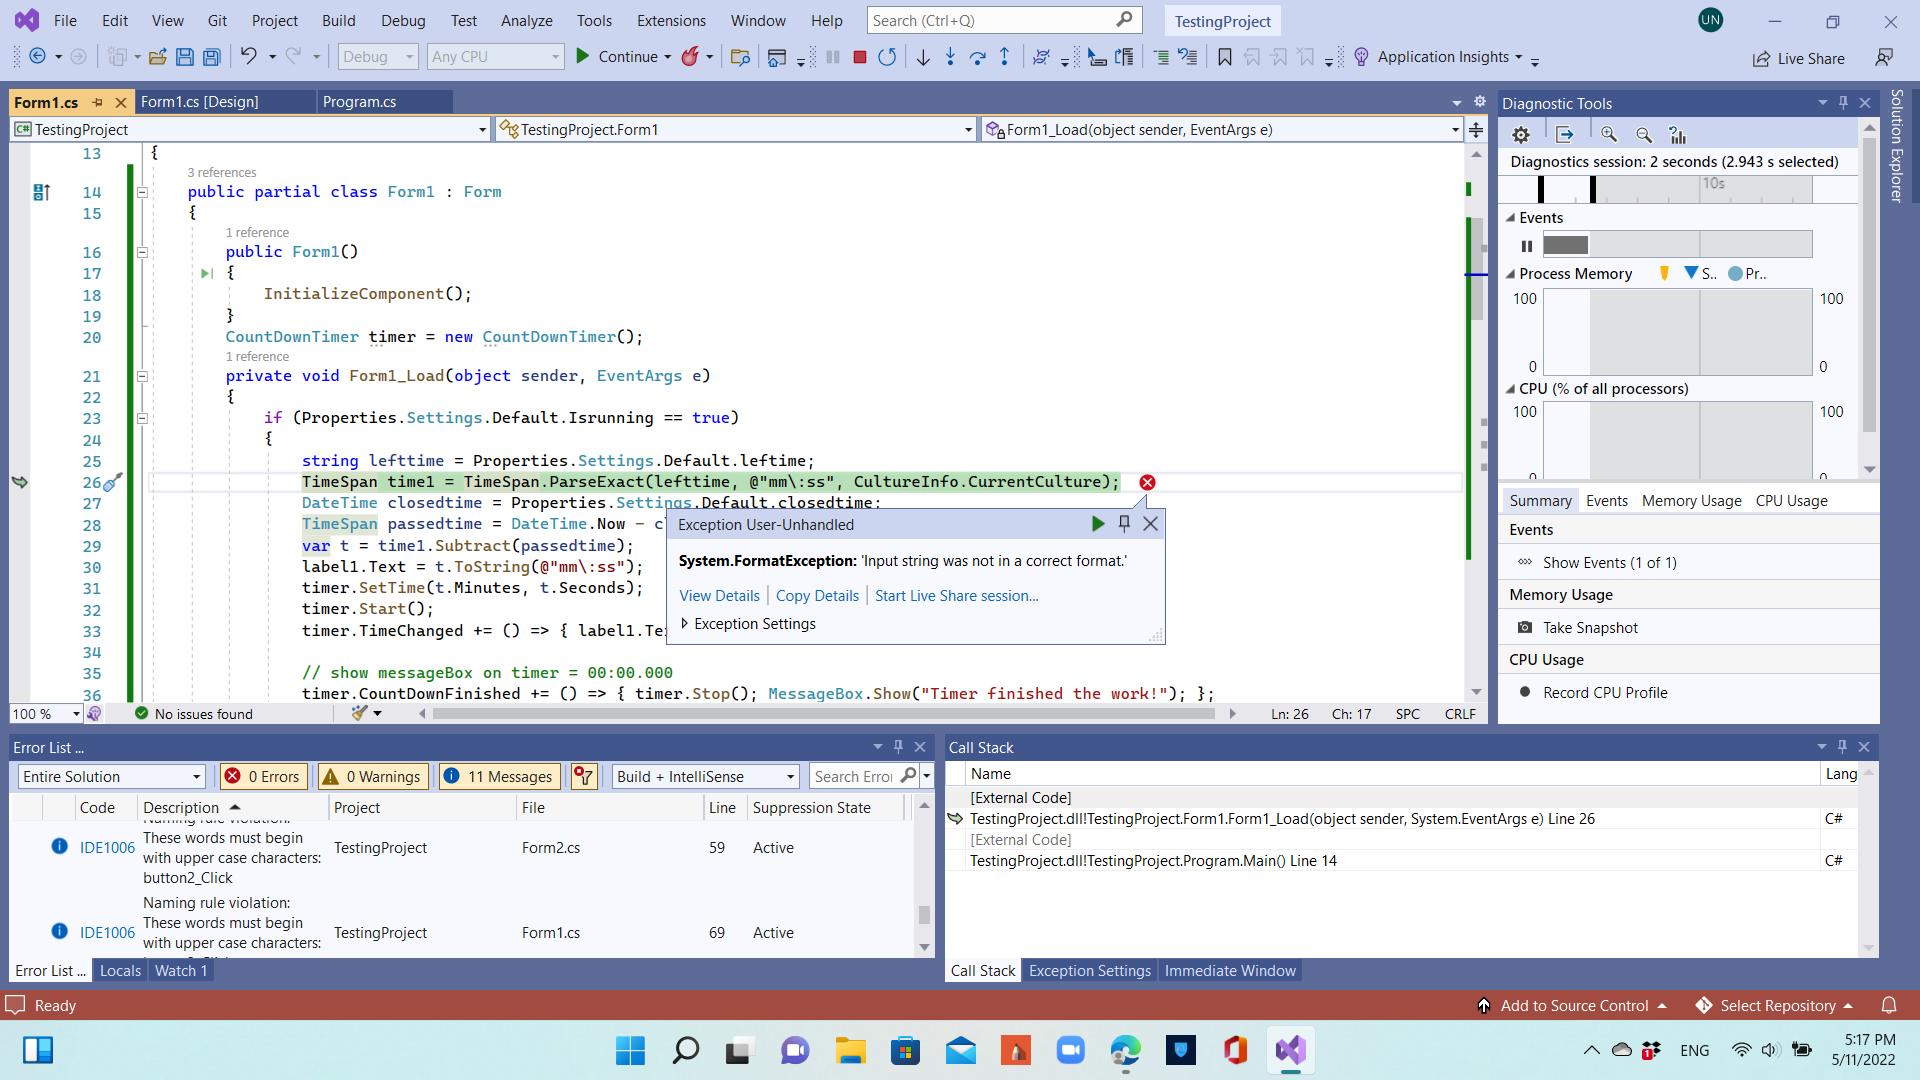This screenshot has height=1080, width=1920.
Task: Toggle the 0 Warnings filter
Action: tap(372, 776)
